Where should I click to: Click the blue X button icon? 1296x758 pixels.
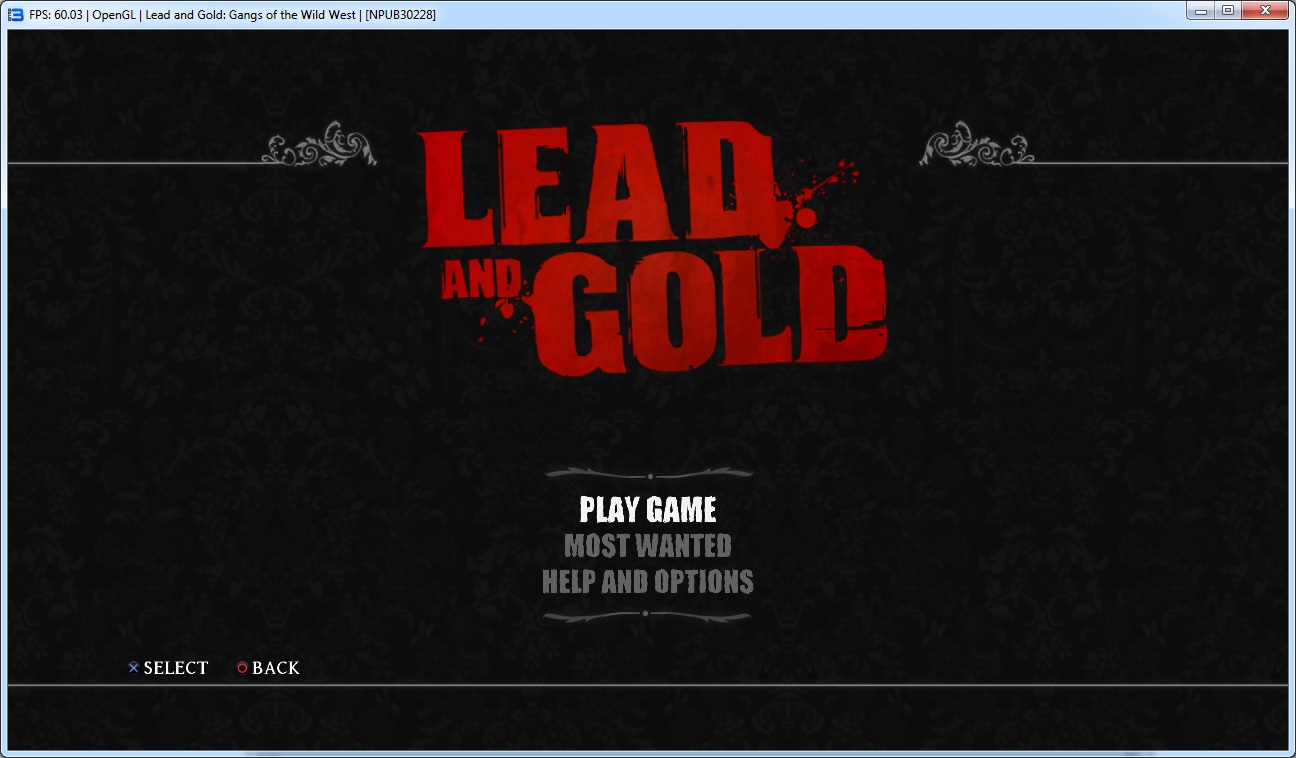pos(134,668)
